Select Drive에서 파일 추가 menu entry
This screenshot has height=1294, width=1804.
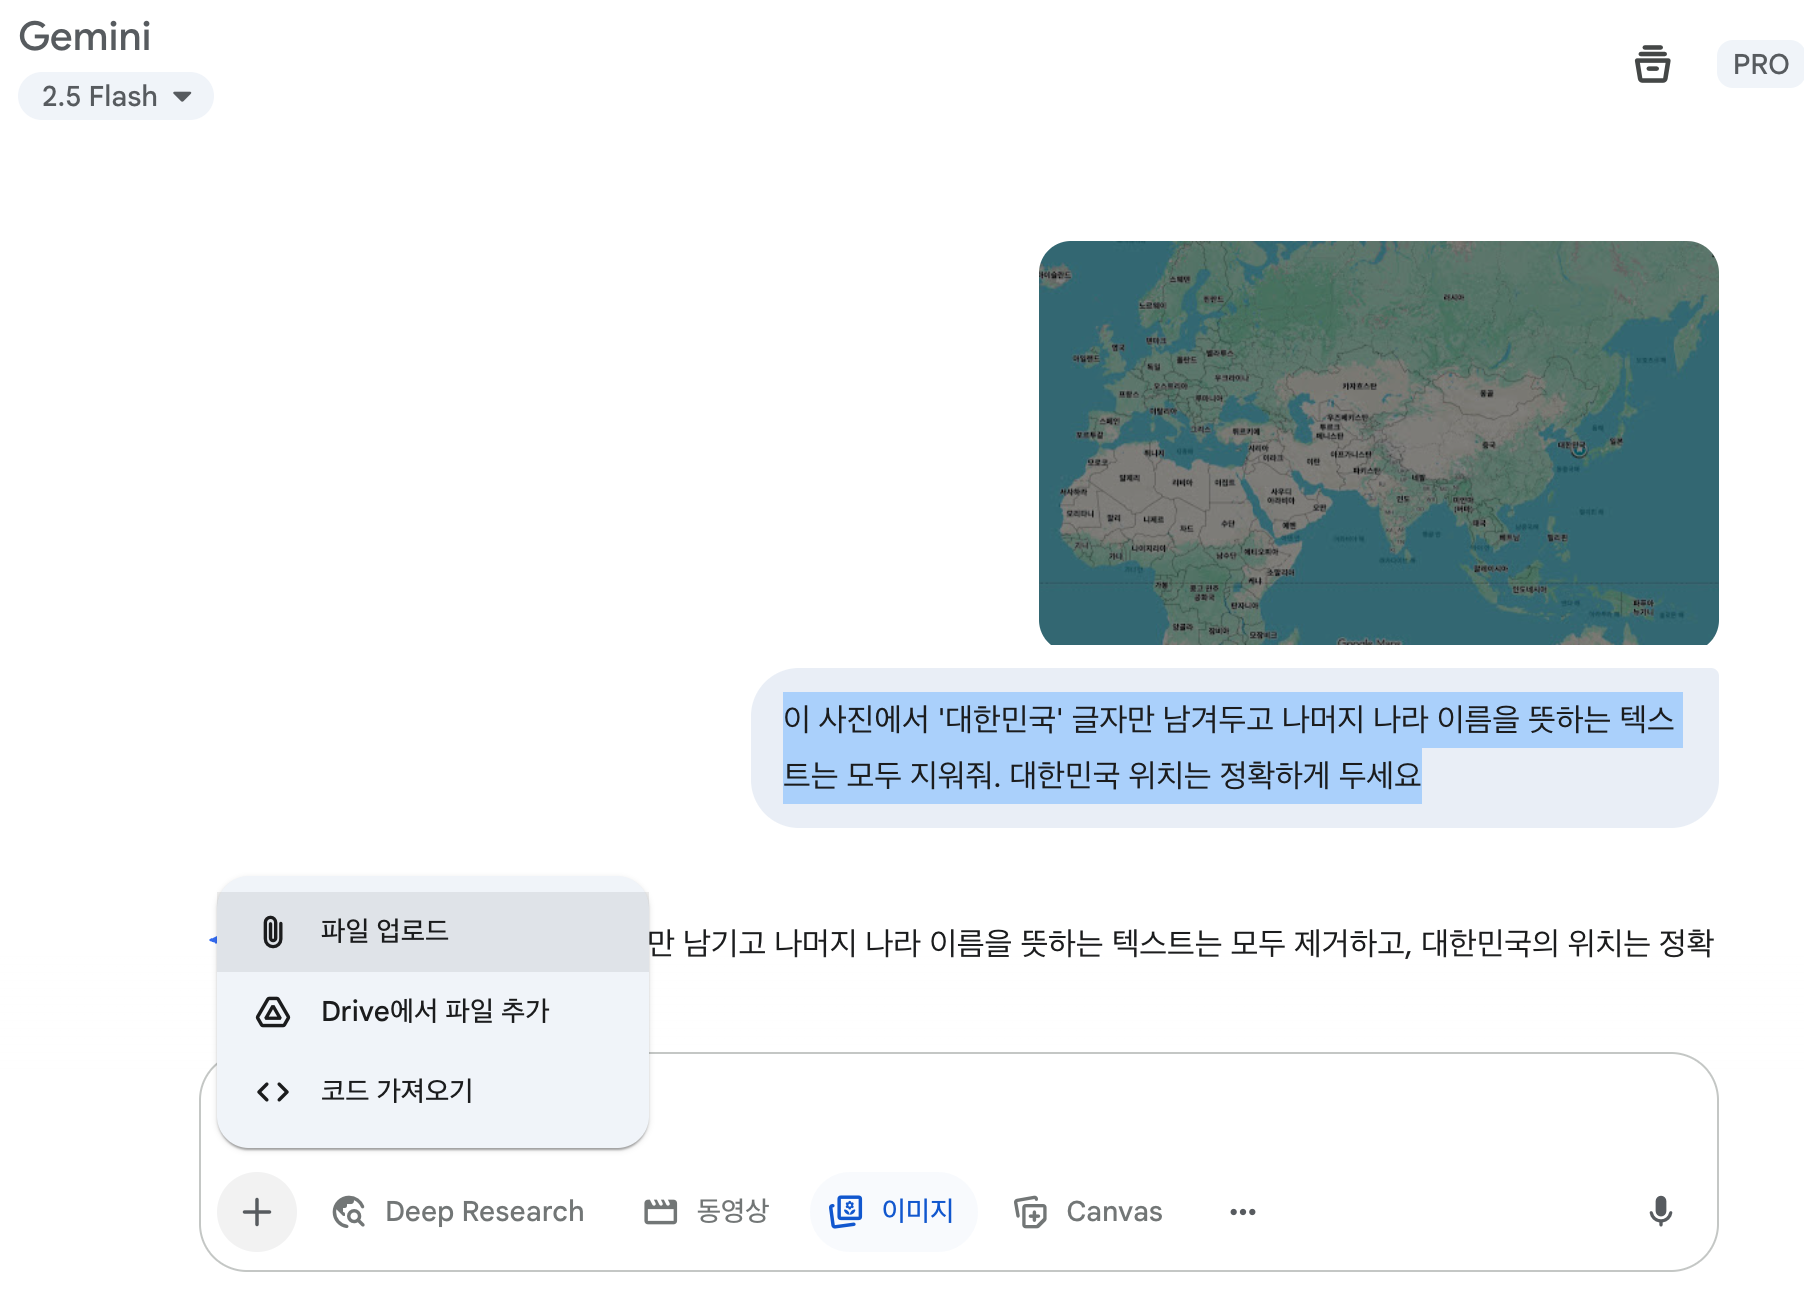[x=435, y=1011]
